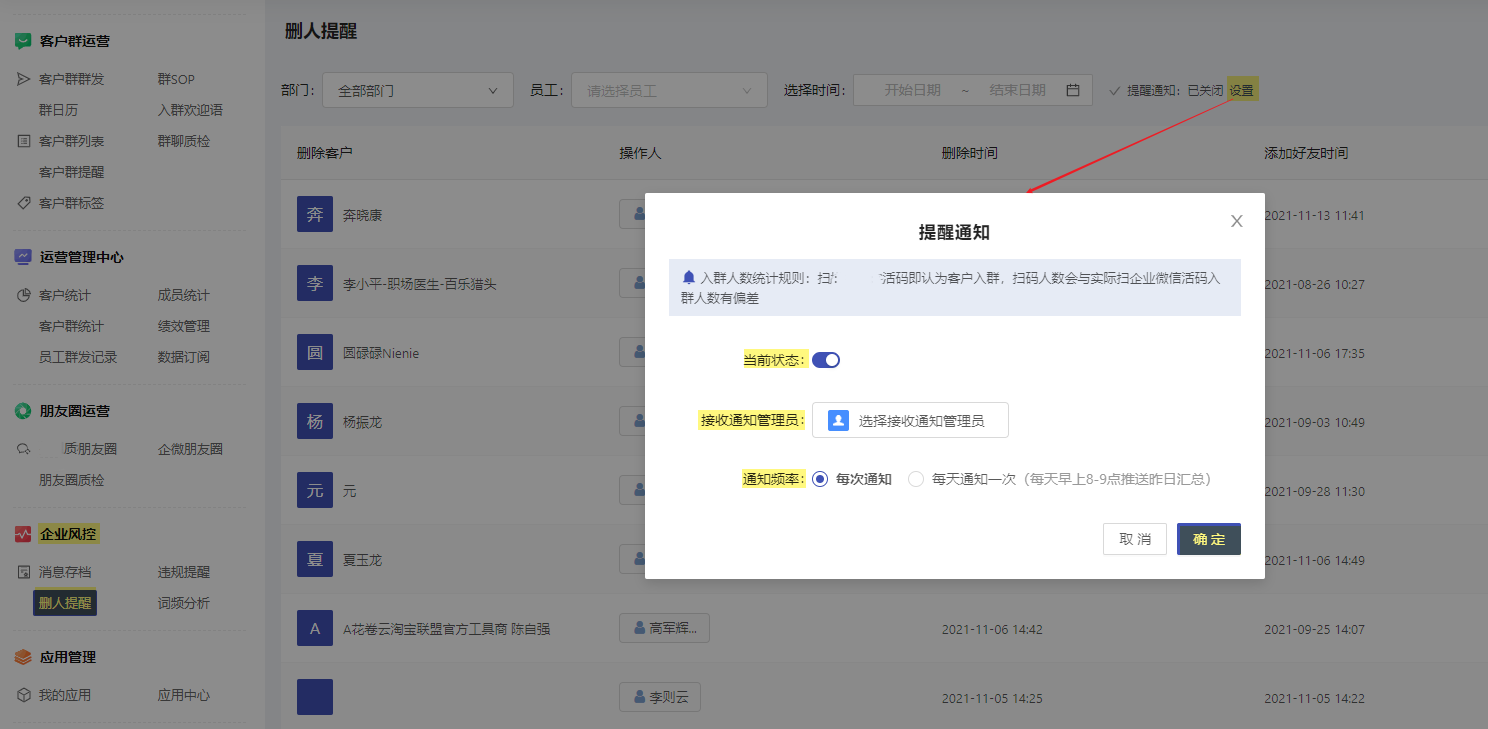Click the 朋友圈运营 section circle icon

click(x=23, y=411)
